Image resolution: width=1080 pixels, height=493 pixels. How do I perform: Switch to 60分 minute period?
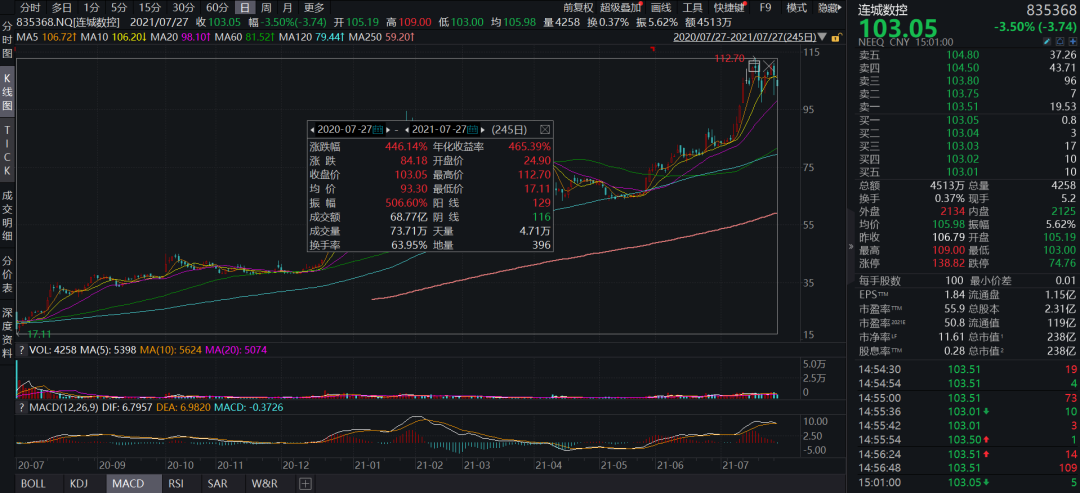tap(216, 7)
